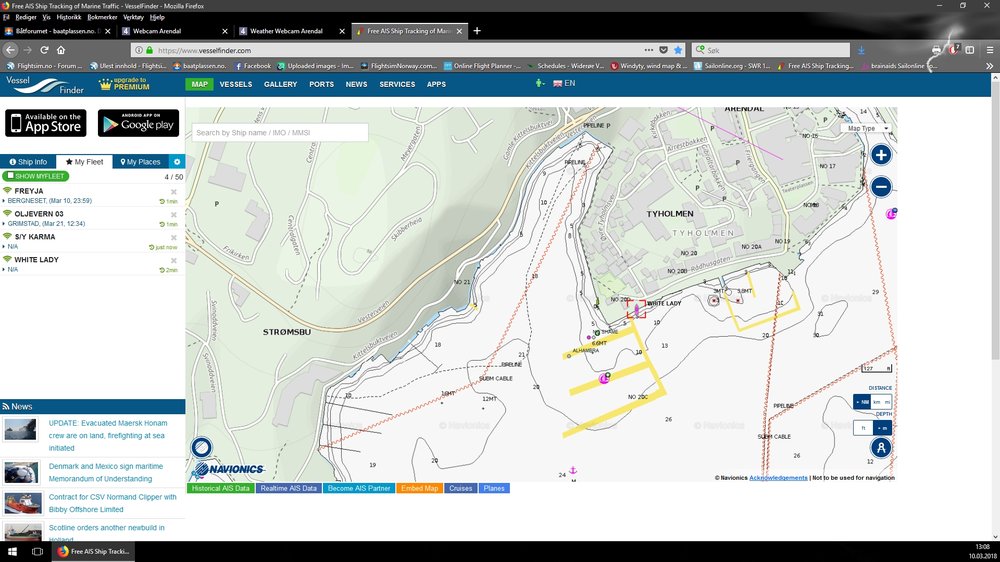This screenshot has width=1000, height=562.
Task: Open Maersk Honam news thumbnail
Action: coord(20,429)
